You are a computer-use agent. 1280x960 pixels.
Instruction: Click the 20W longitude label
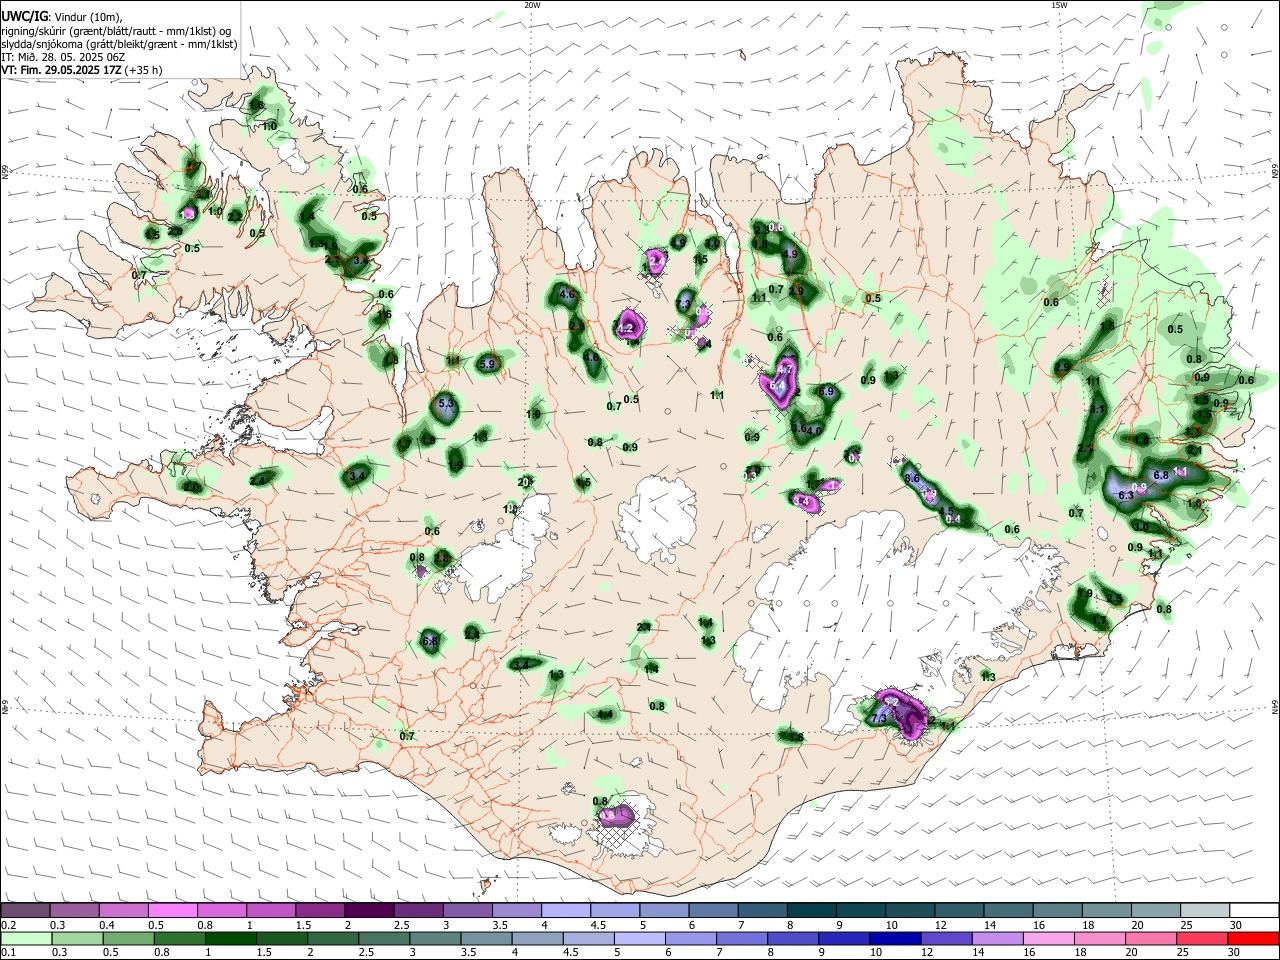click(532, 5)
